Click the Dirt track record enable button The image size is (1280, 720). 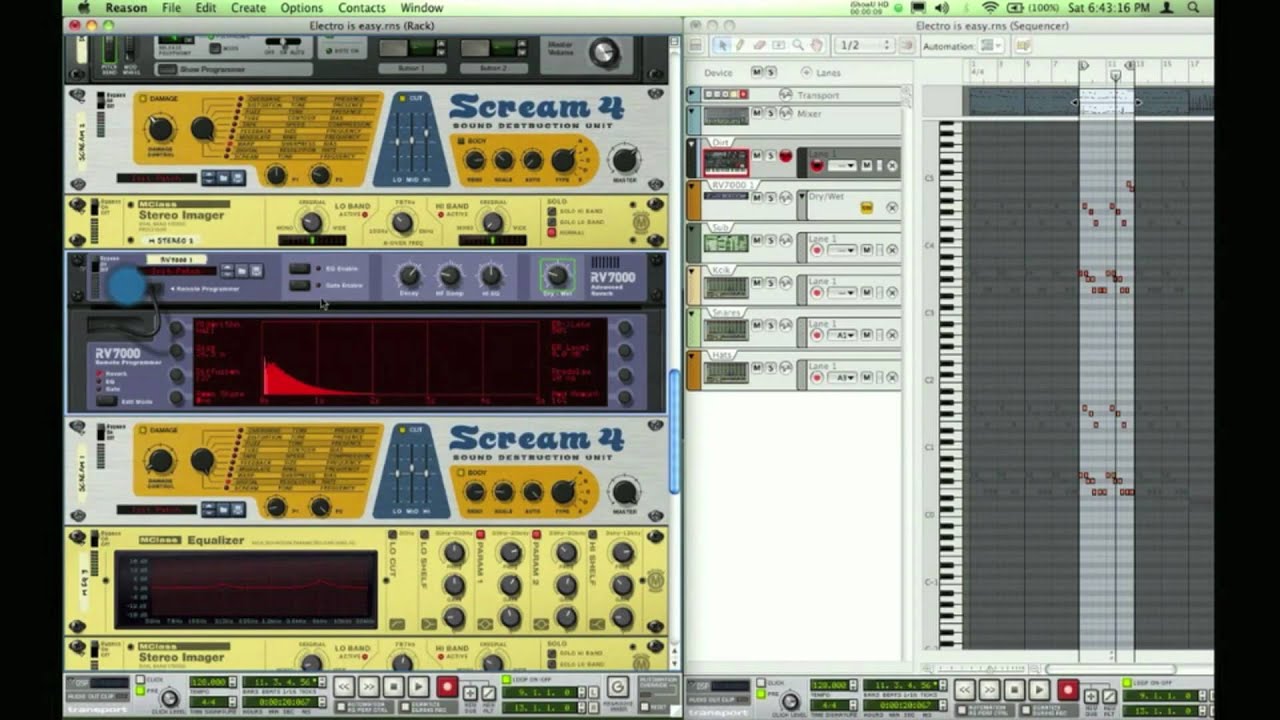pyautogui.click(x=785, y=156)
